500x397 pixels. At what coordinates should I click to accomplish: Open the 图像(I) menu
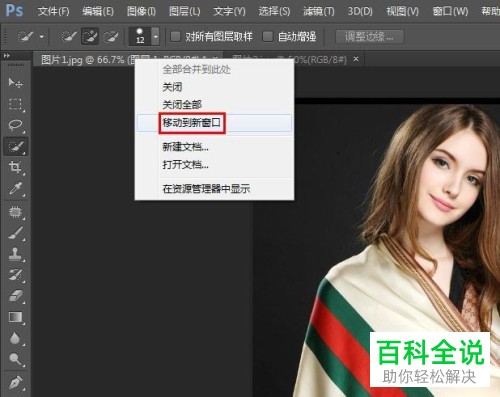click(141, 12)
